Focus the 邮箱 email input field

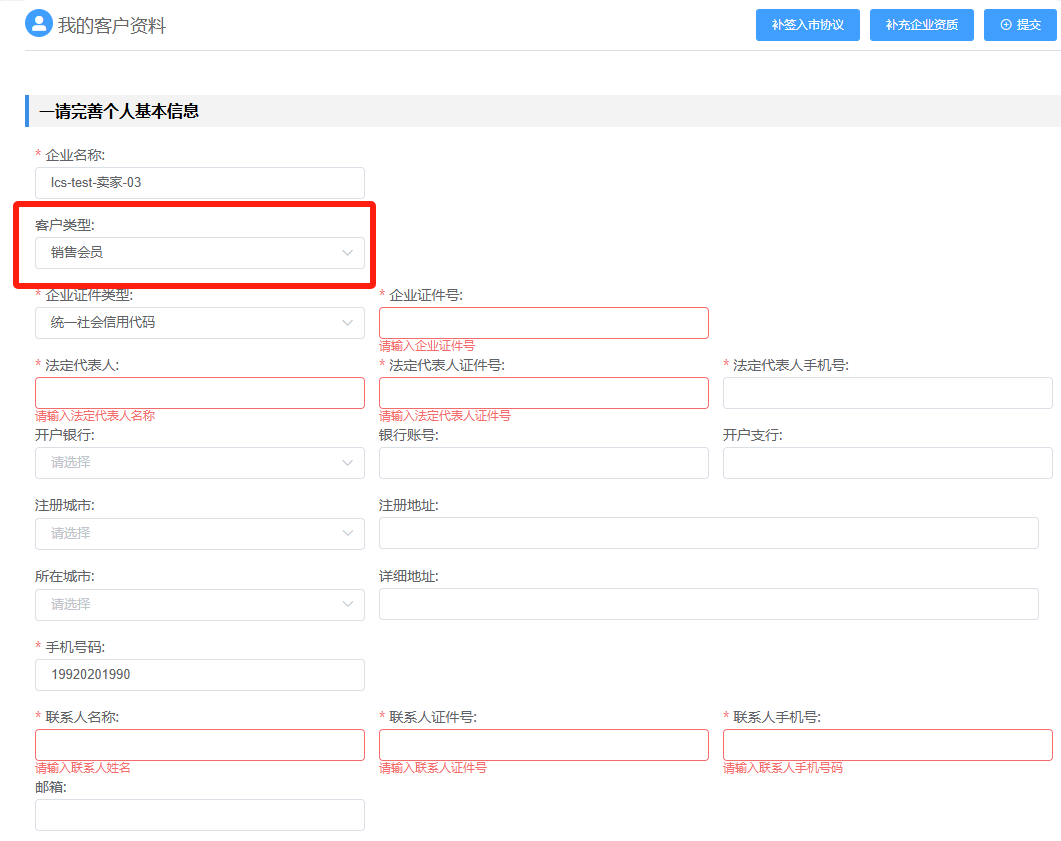[x=200, y=815]
